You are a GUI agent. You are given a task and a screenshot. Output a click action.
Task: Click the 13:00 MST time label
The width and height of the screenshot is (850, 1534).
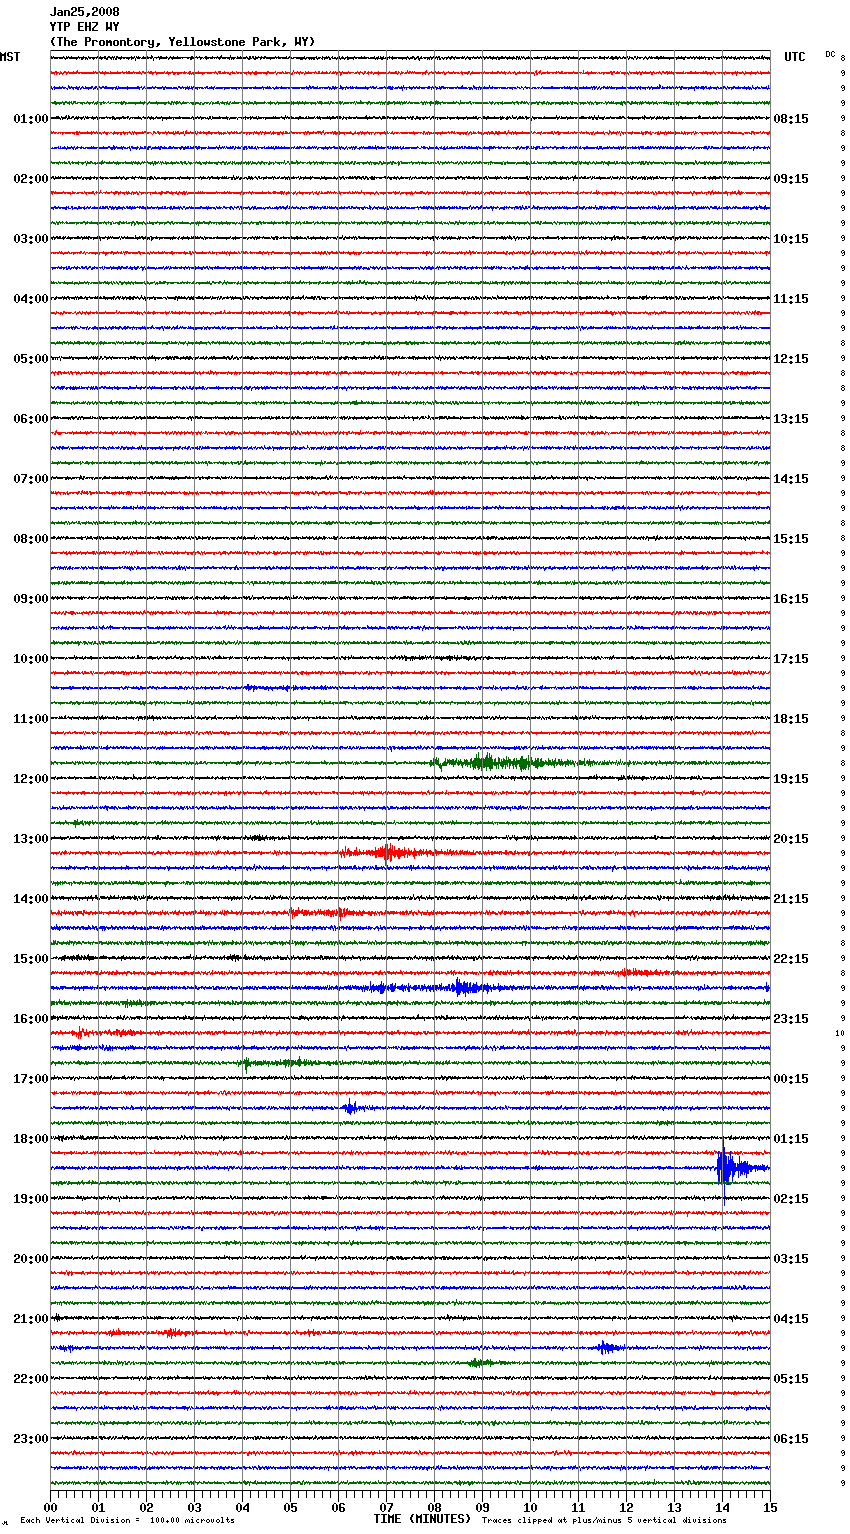pos(31,839)
